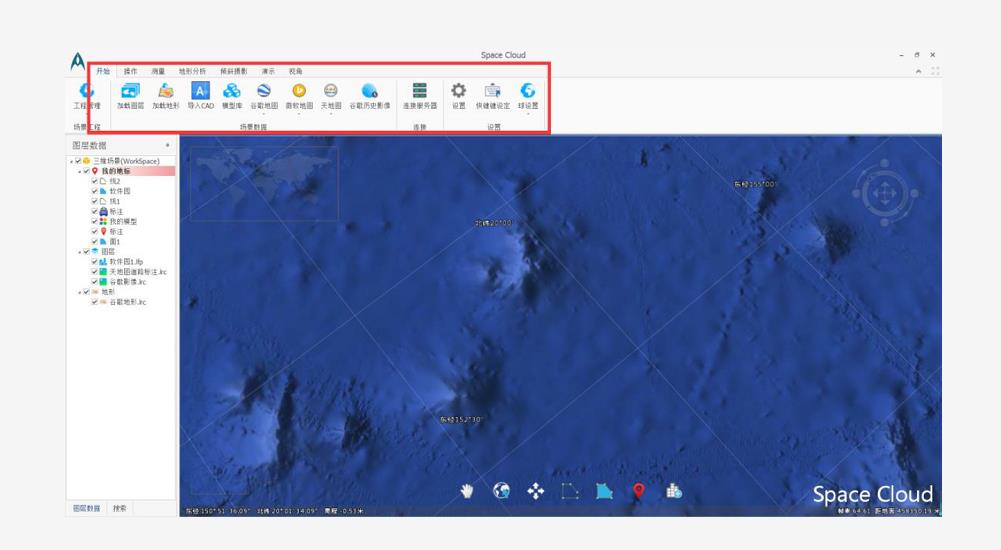Switch to the 地形分析 ribbon tab
The height and width of the screenshot is (550, 1001).
(192, 72)
